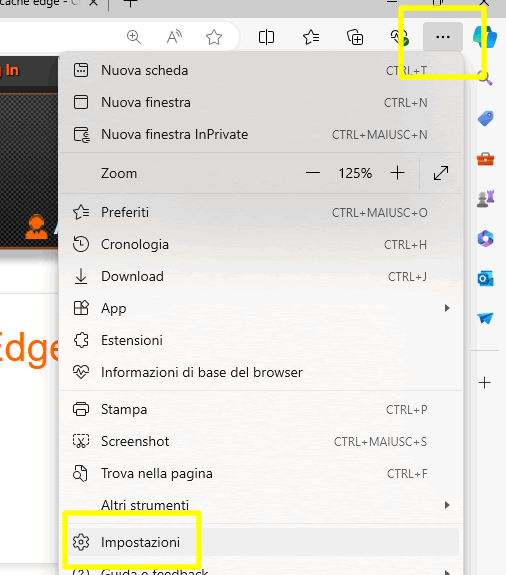506x575 pixels.
Task: Open the Split screen toolbar icon
Action: (266, 37)
